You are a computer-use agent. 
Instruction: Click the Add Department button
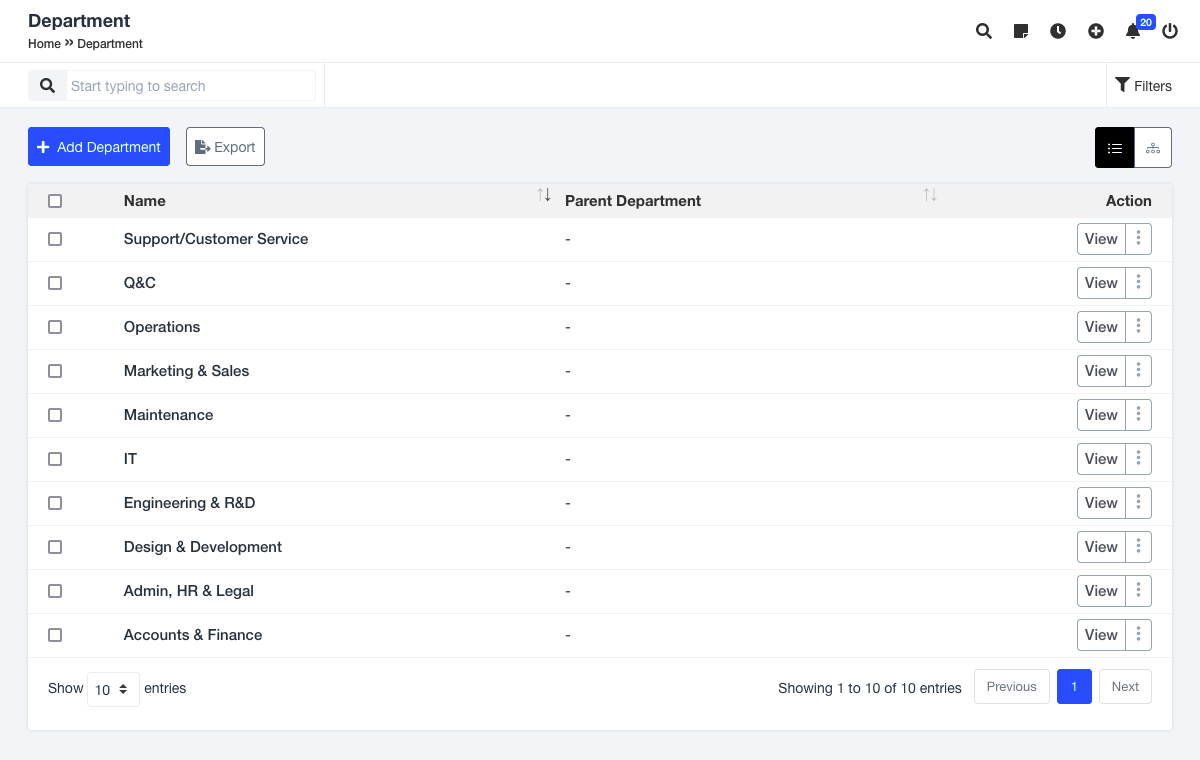[99, 147]
